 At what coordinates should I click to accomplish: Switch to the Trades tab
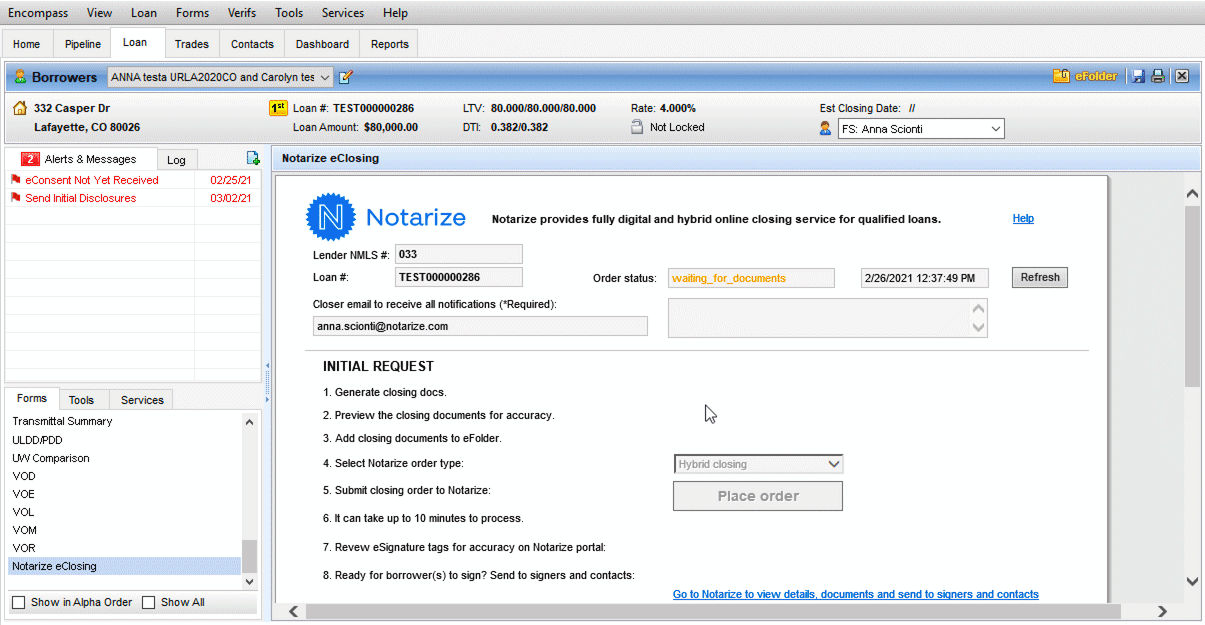click(x=192, y=44)
